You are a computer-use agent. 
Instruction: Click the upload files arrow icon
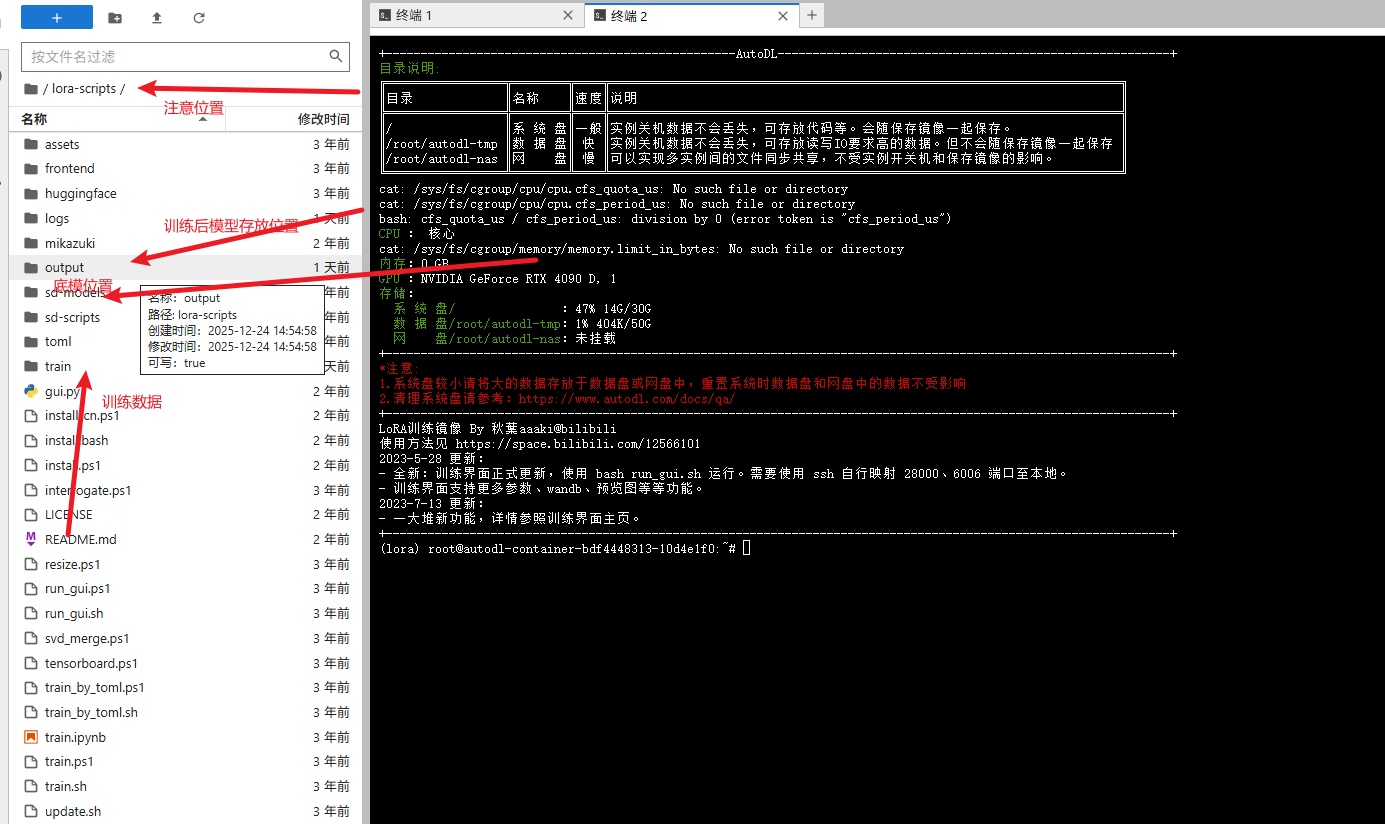[157, 17]
